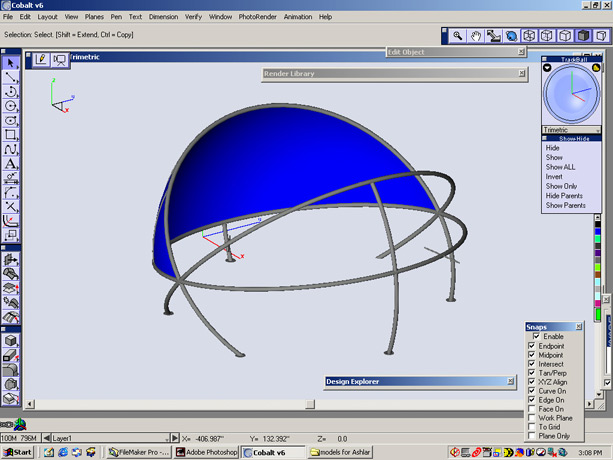The width and height of the screenshot is (613, 460).
Task: Click the blue globe Rotate view icon
Action: (x=511, y=36)
